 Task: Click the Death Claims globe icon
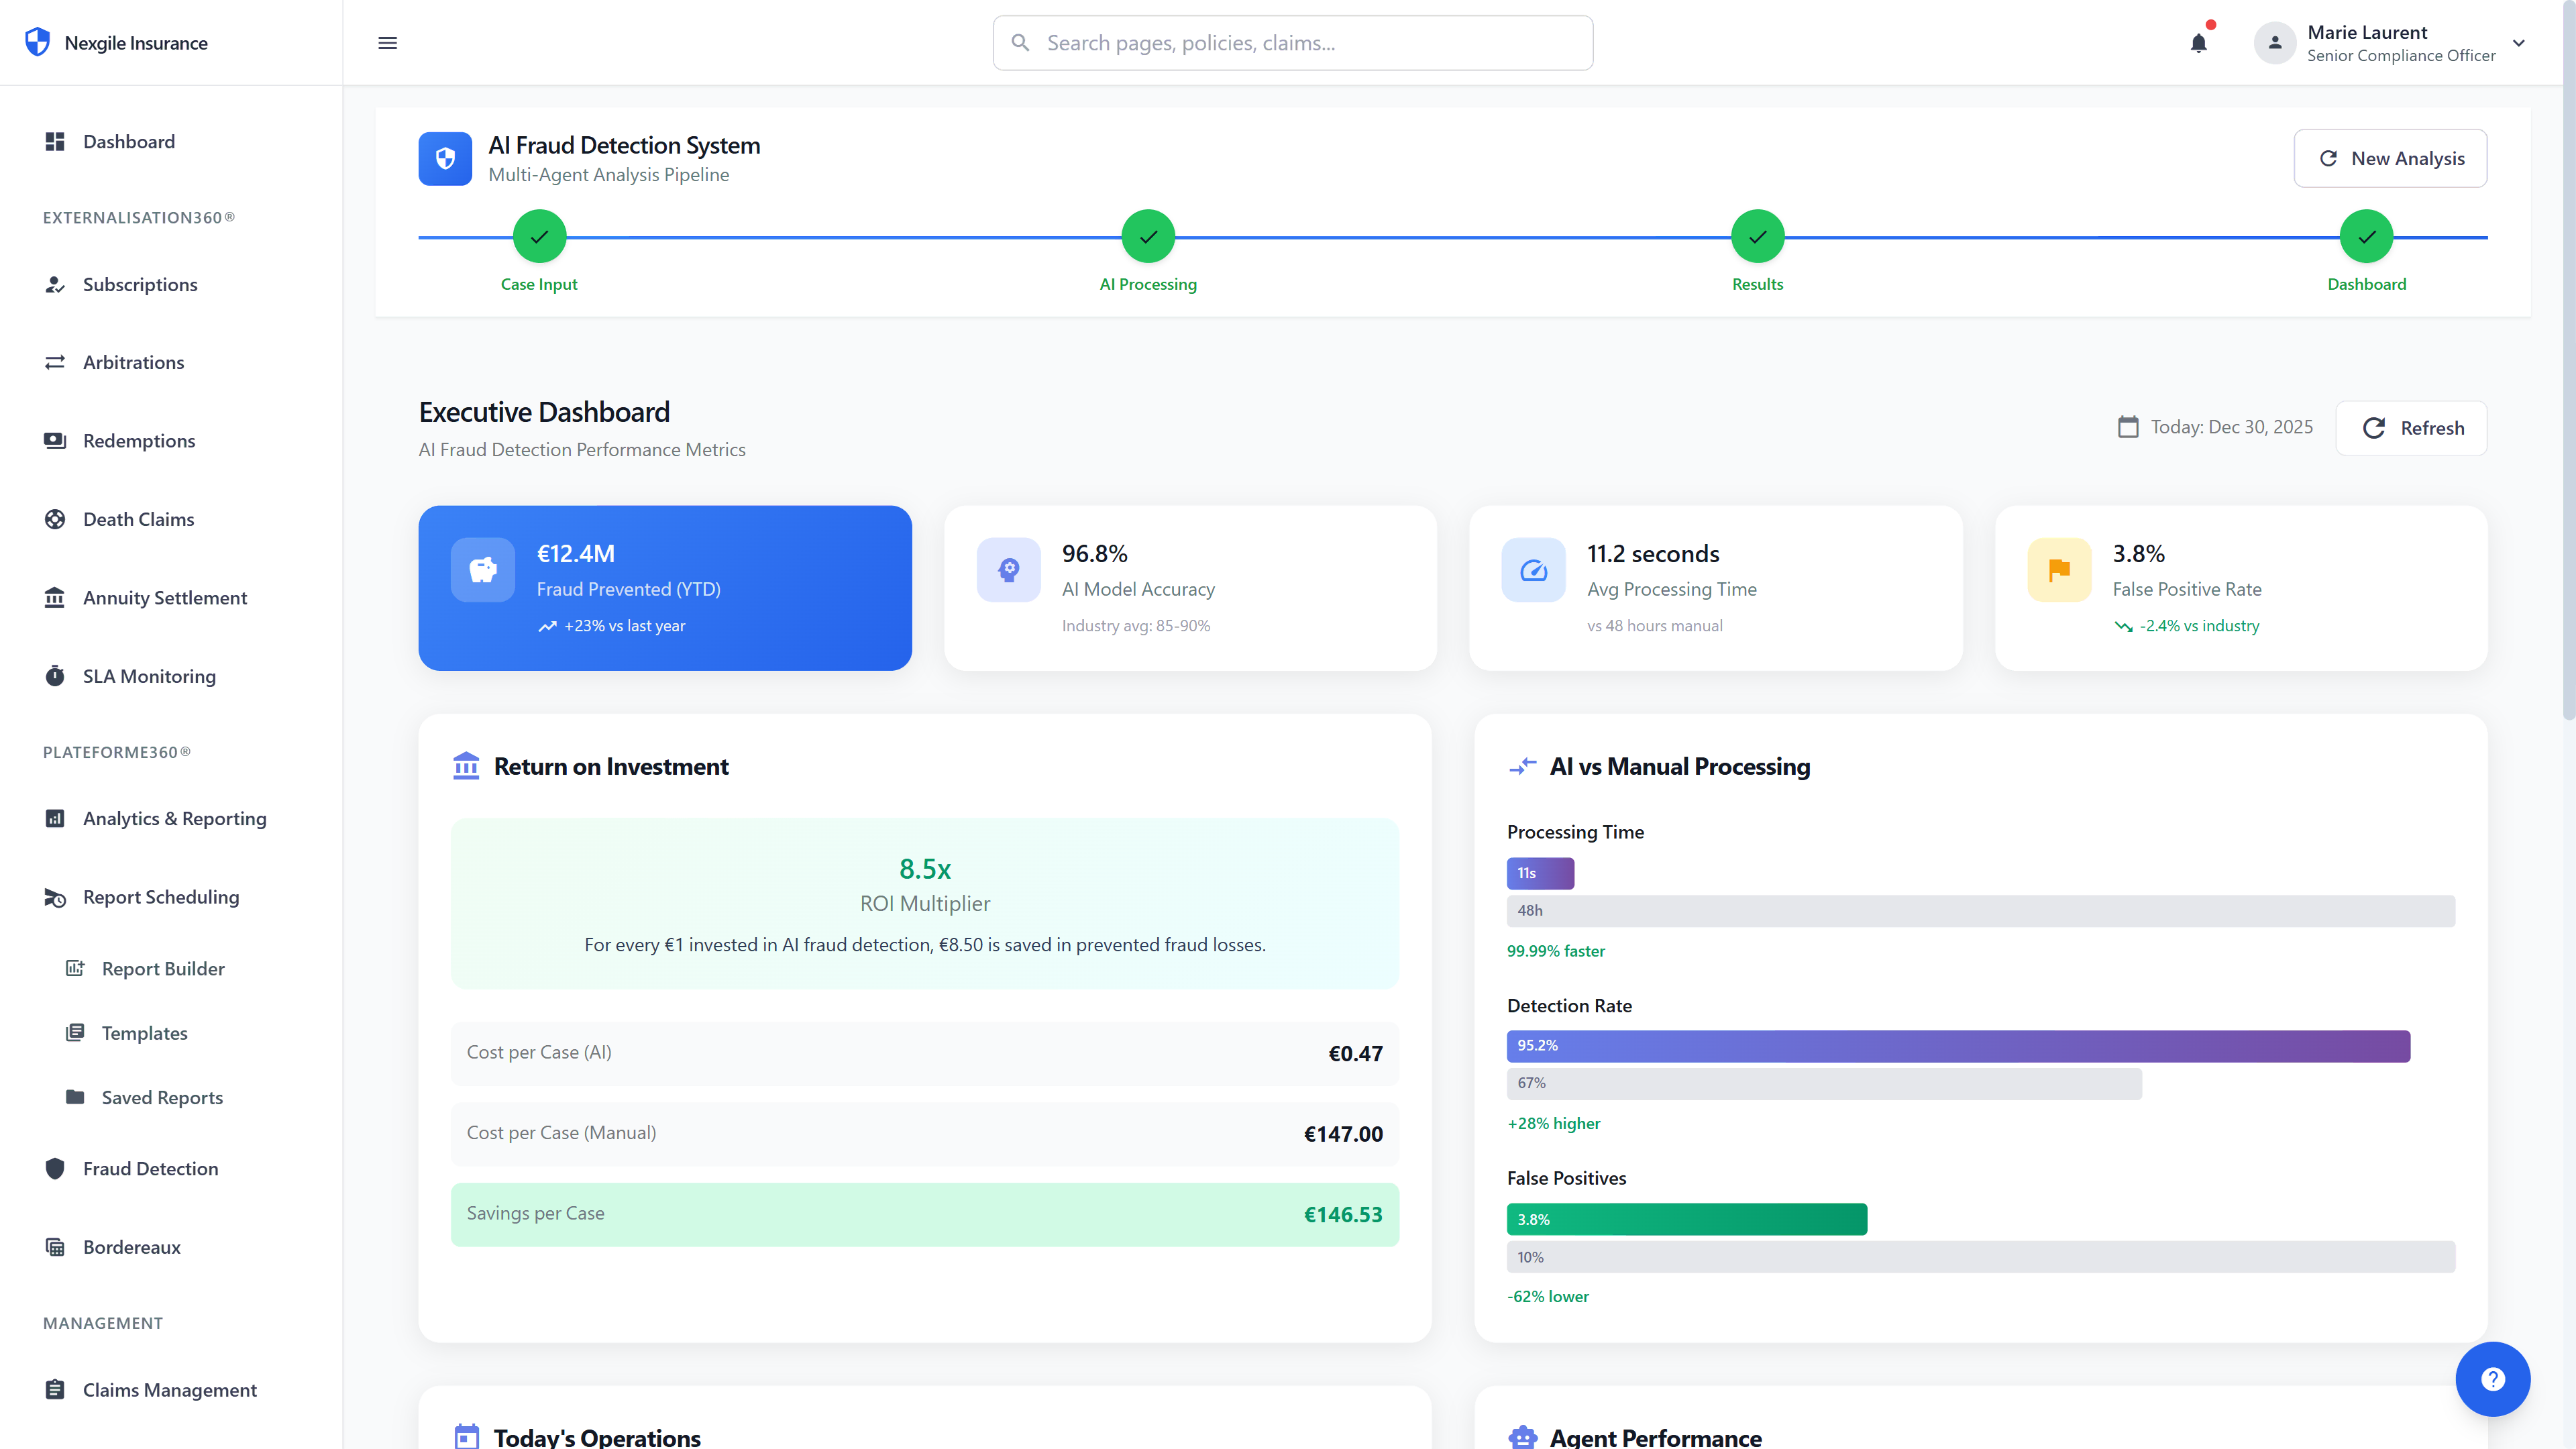[x=55, y=519]
